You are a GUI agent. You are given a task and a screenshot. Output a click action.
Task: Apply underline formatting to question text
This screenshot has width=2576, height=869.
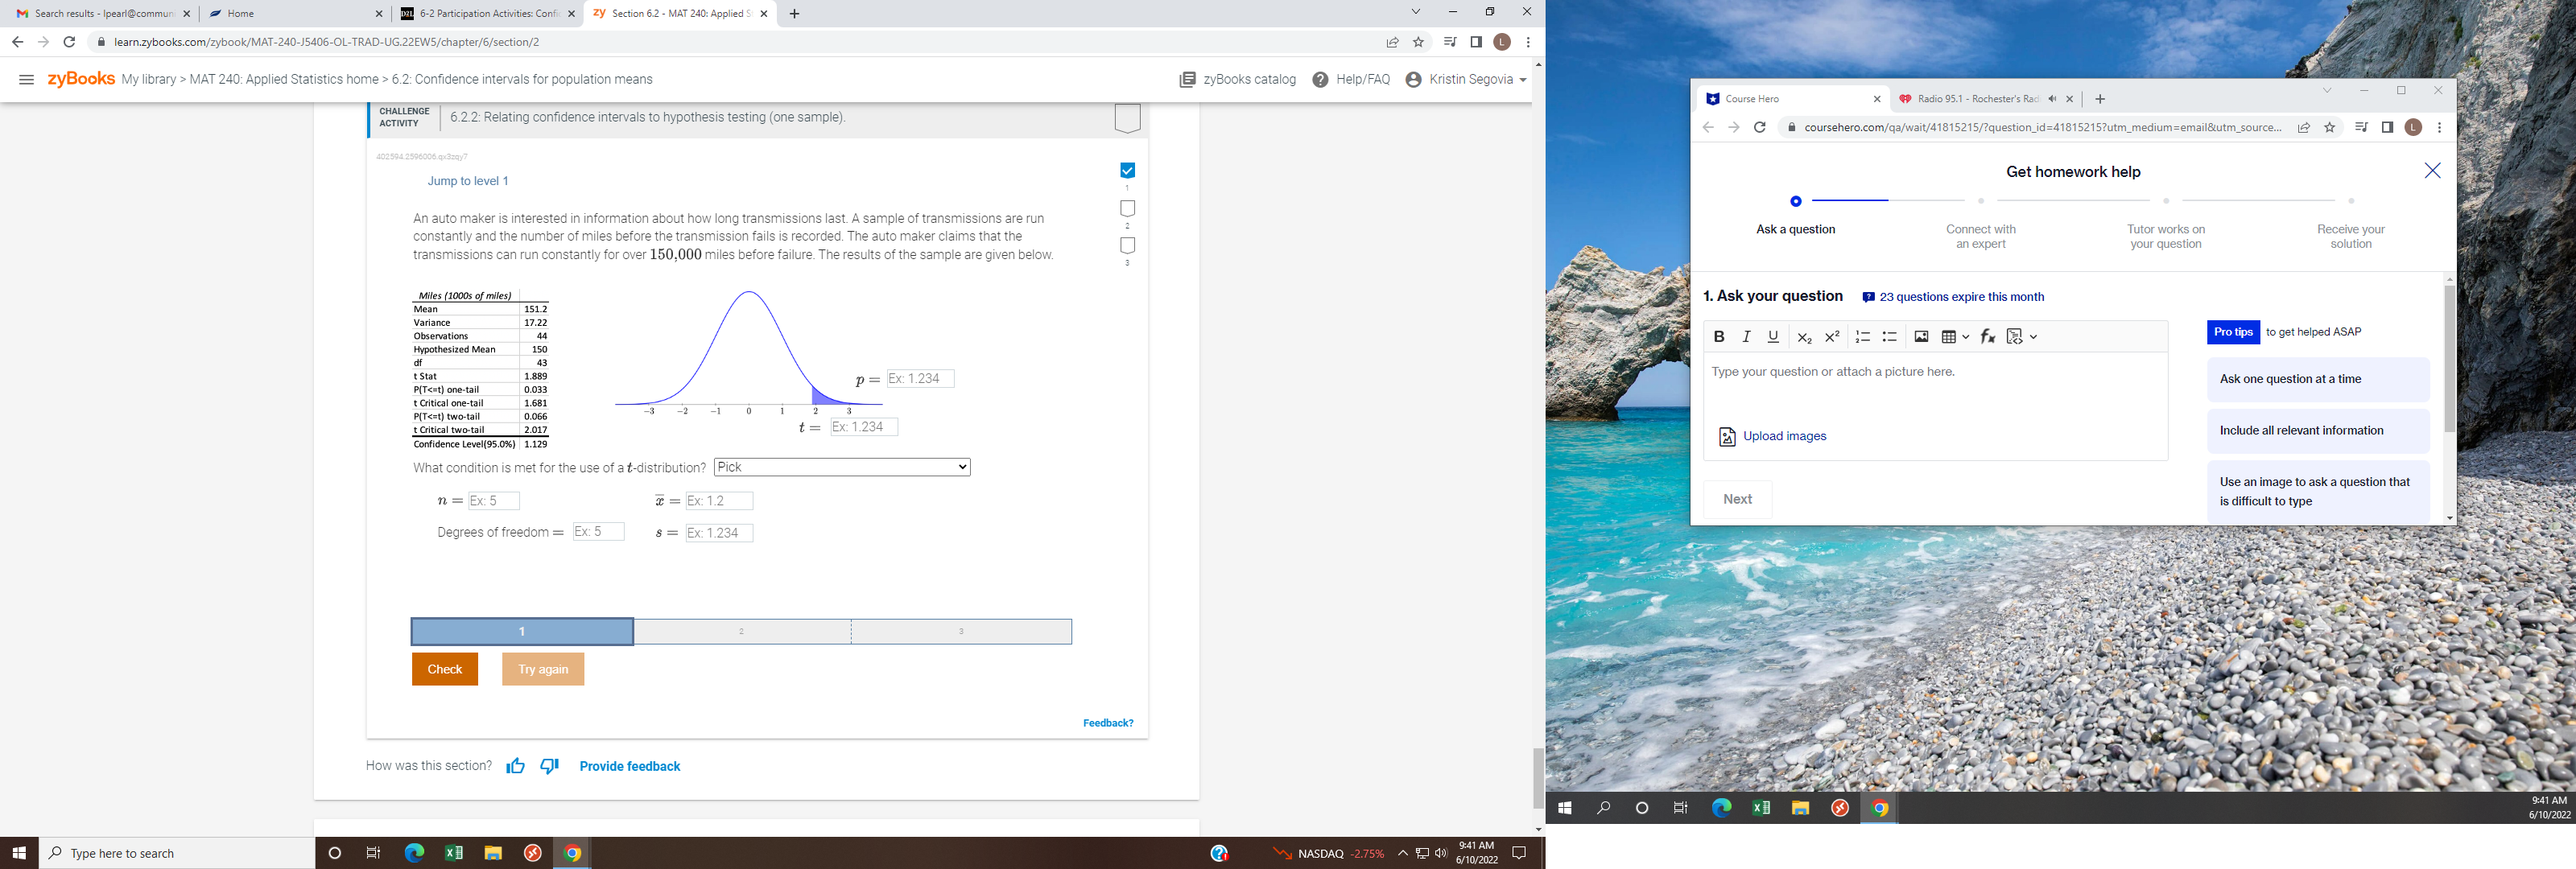click(x=1772, y=337)
